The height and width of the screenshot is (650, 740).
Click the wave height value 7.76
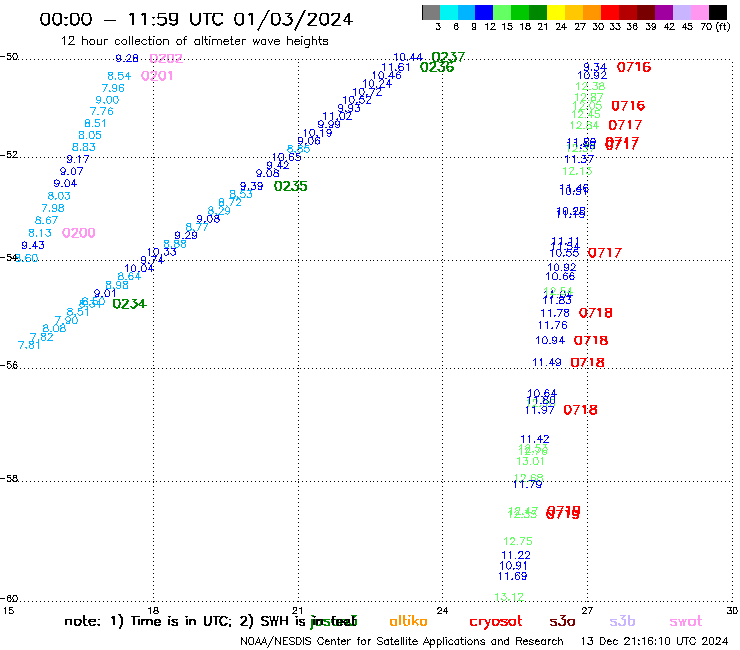[102, 111]
